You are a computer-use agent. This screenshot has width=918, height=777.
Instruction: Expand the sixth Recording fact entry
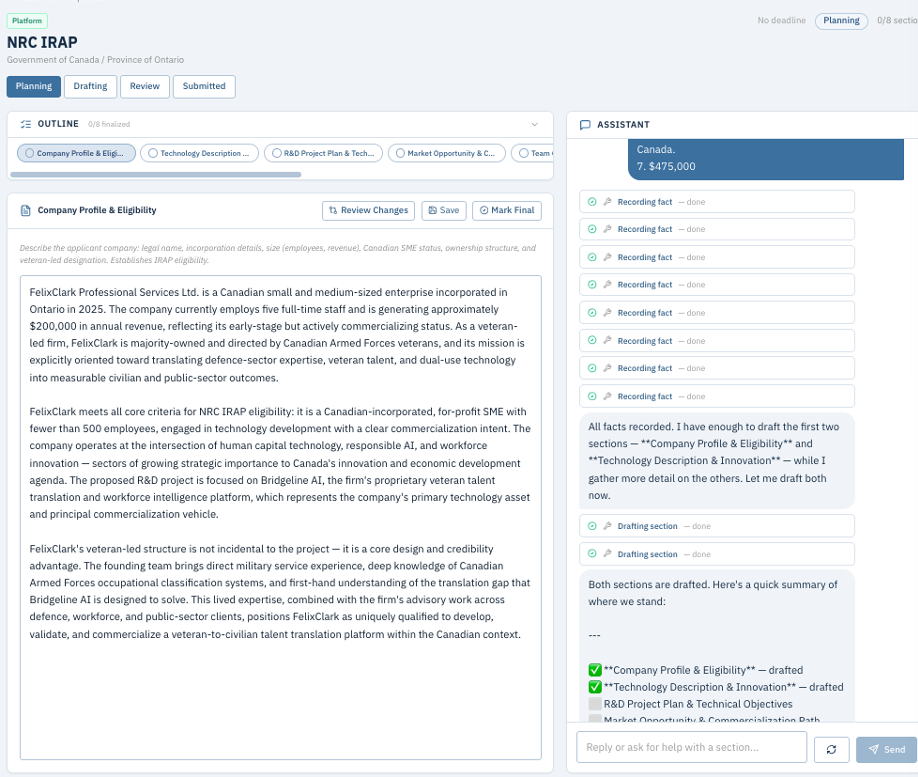(x=717, y=340)
